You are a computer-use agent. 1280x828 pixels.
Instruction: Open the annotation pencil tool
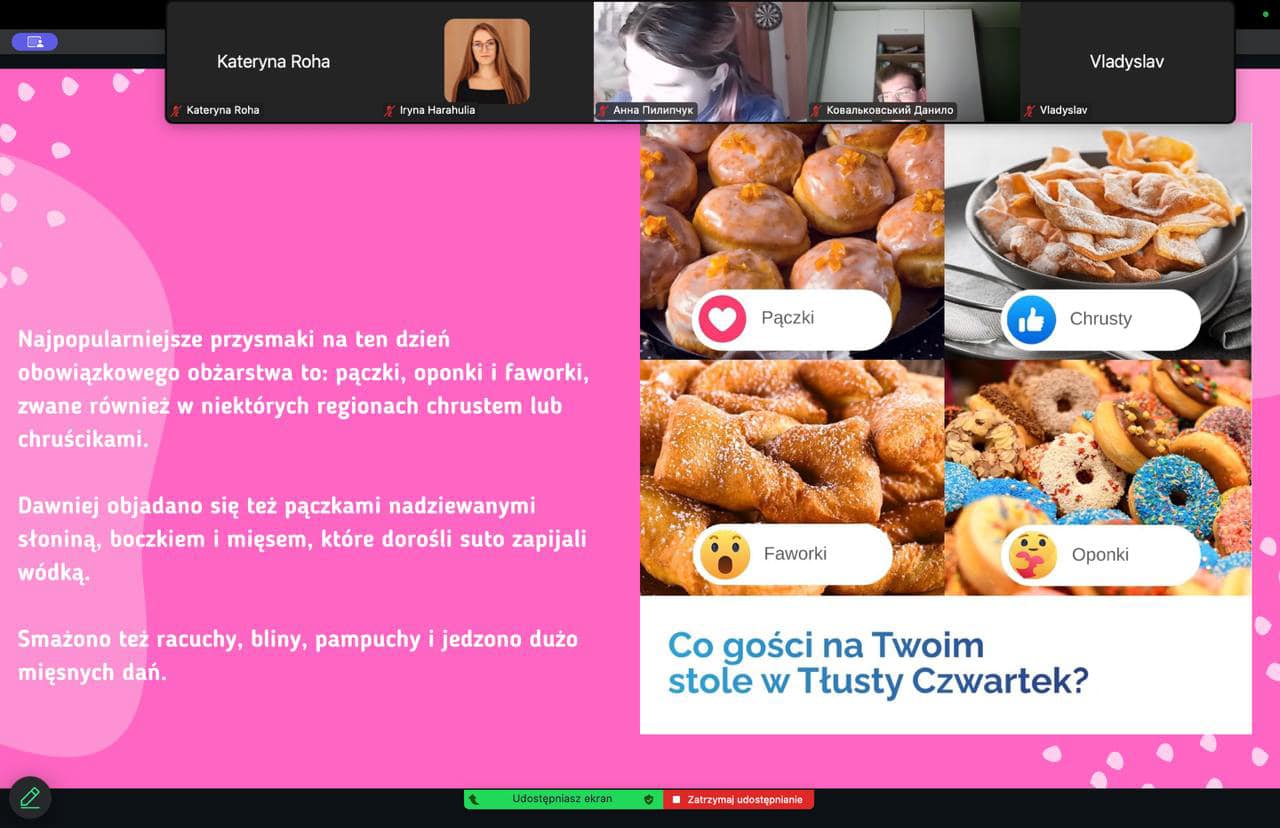click(x=30, y=797)
